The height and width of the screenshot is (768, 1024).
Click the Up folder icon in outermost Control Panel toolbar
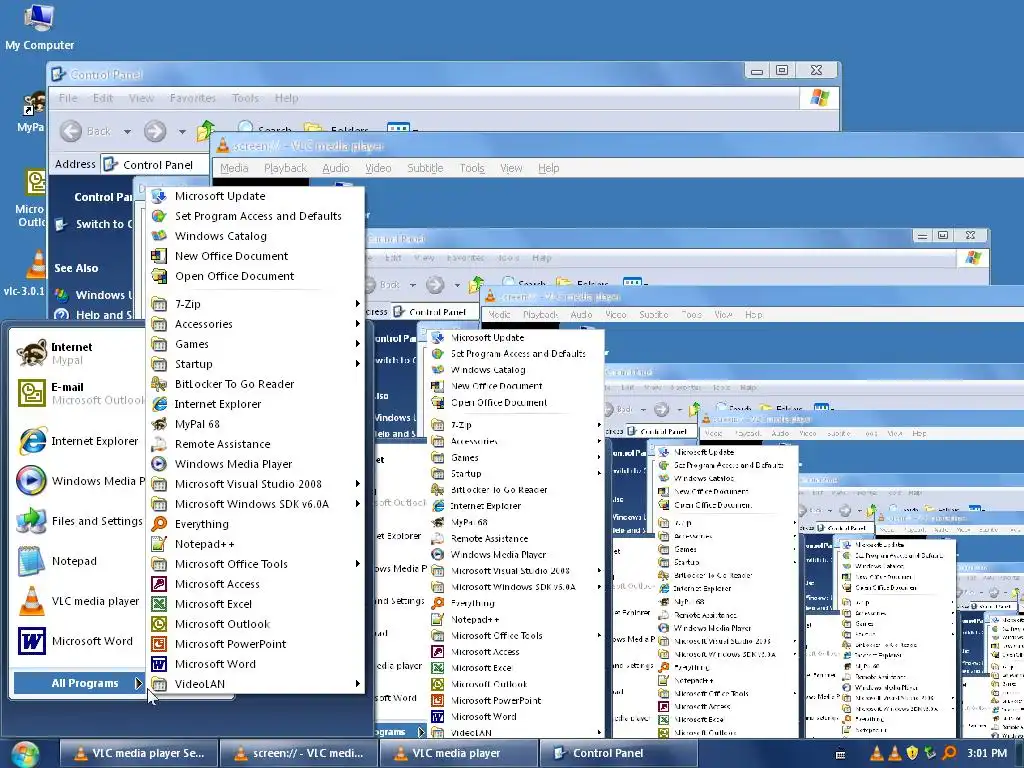pyautogui.click(x=205, y=130)
